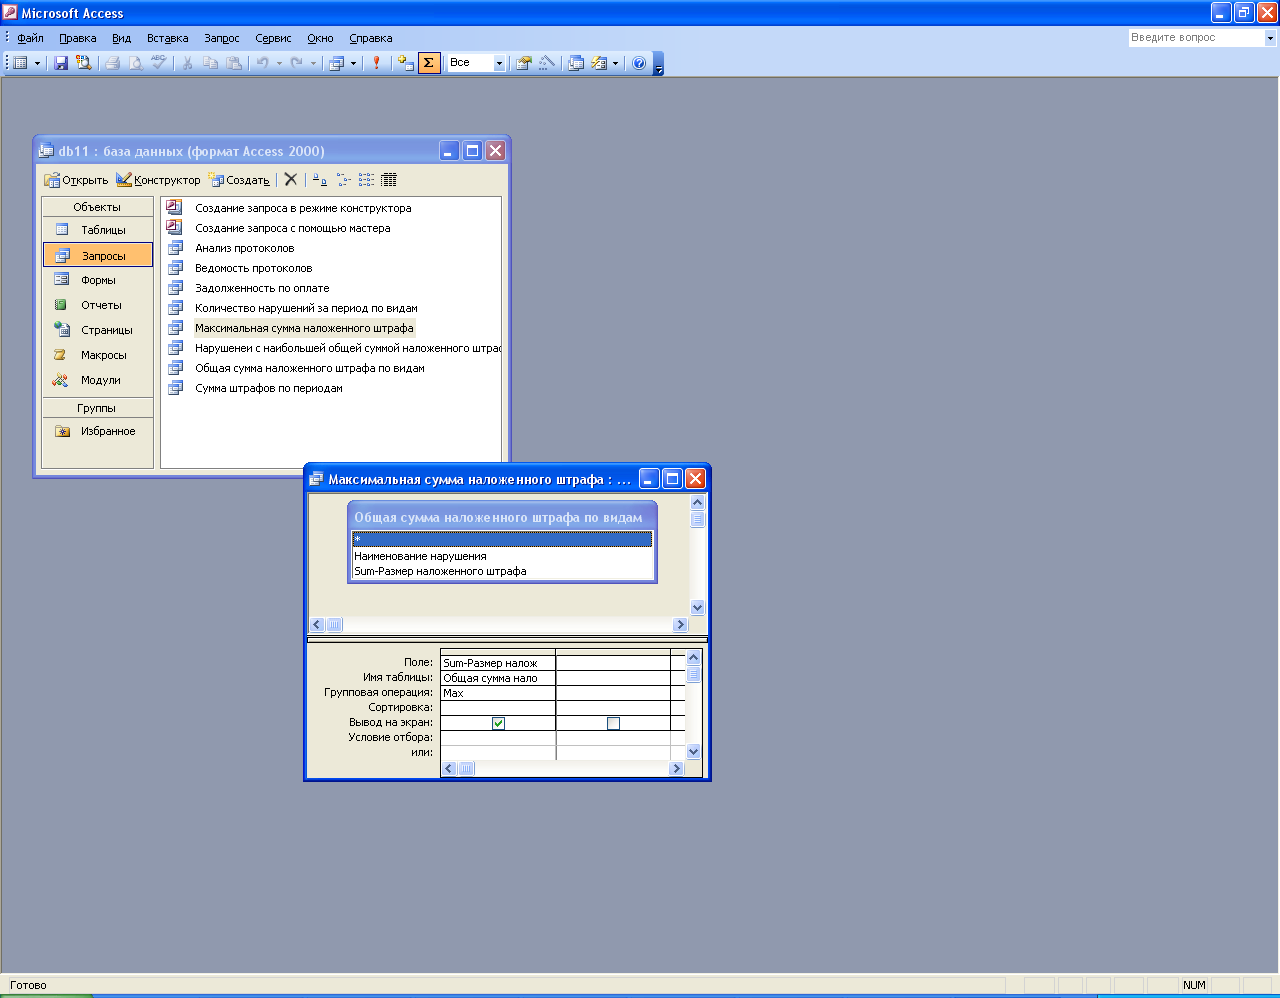
Task: Click the Имя таблицы cell Общая сумма нало
Action: (498, 678)
